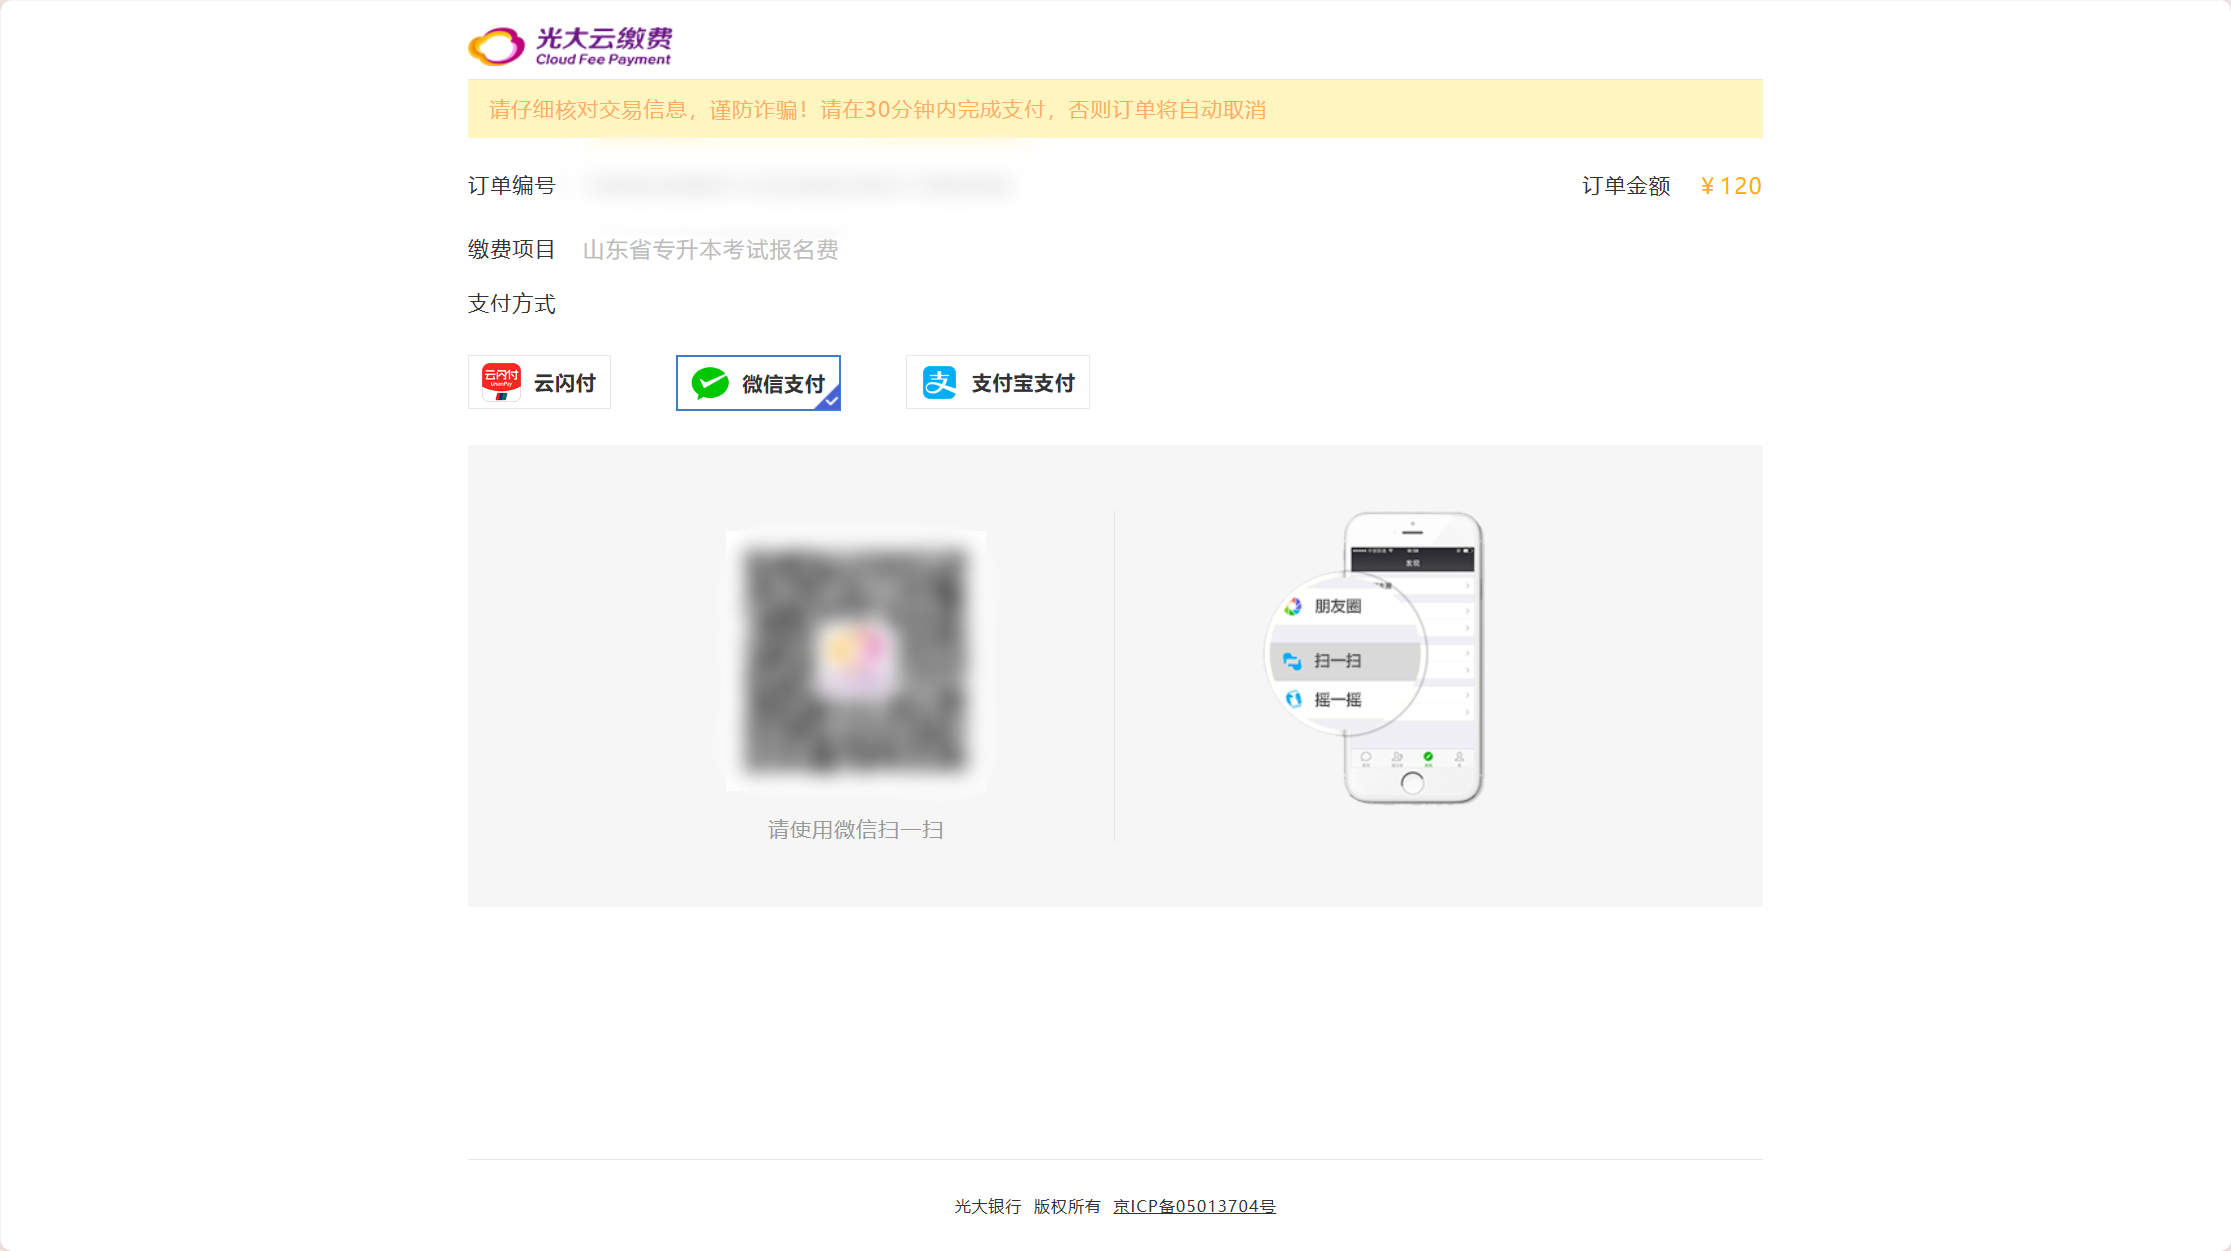Click the blurred WeChat QR code
This screenshot has height=1251, width=2231.
856,660
